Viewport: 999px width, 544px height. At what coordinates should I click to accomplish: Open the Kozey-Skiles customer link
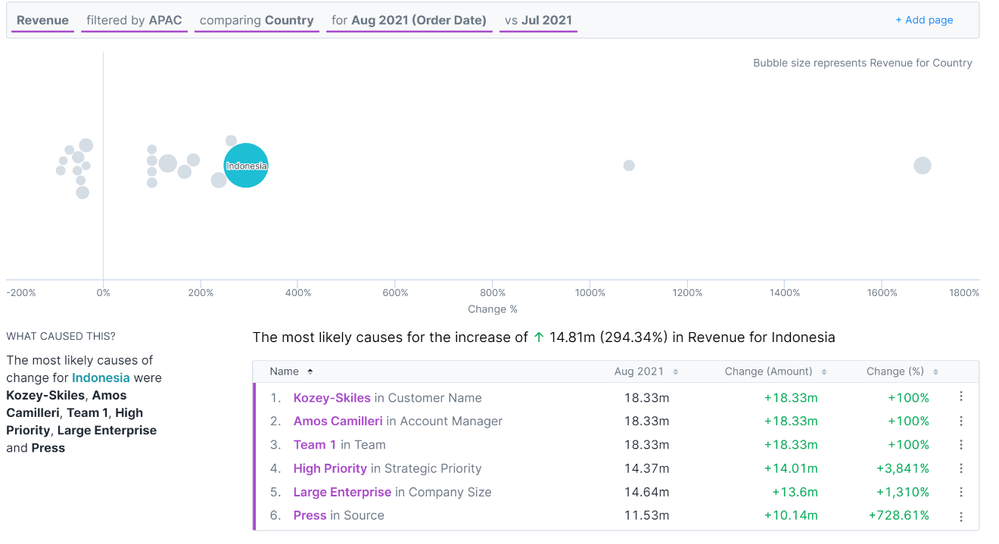pos(331,397)
